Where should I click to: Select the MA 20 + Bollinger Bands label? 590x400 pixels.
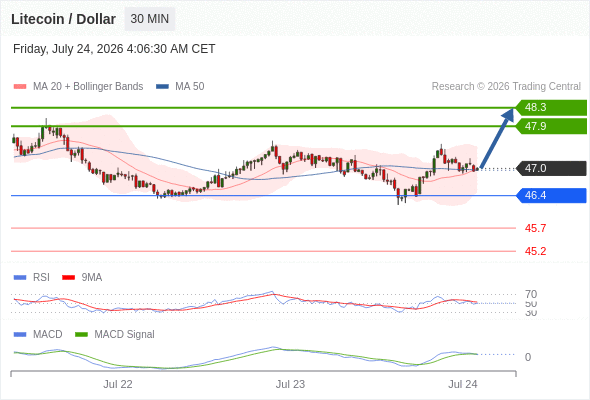[x=88, y=87]
